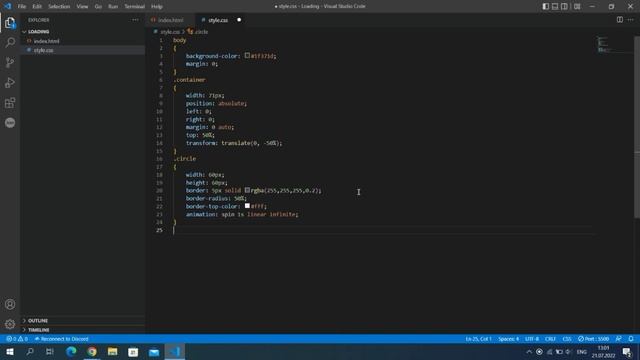
Task: Open Mail app from taskbar
Action: point(154,351)
